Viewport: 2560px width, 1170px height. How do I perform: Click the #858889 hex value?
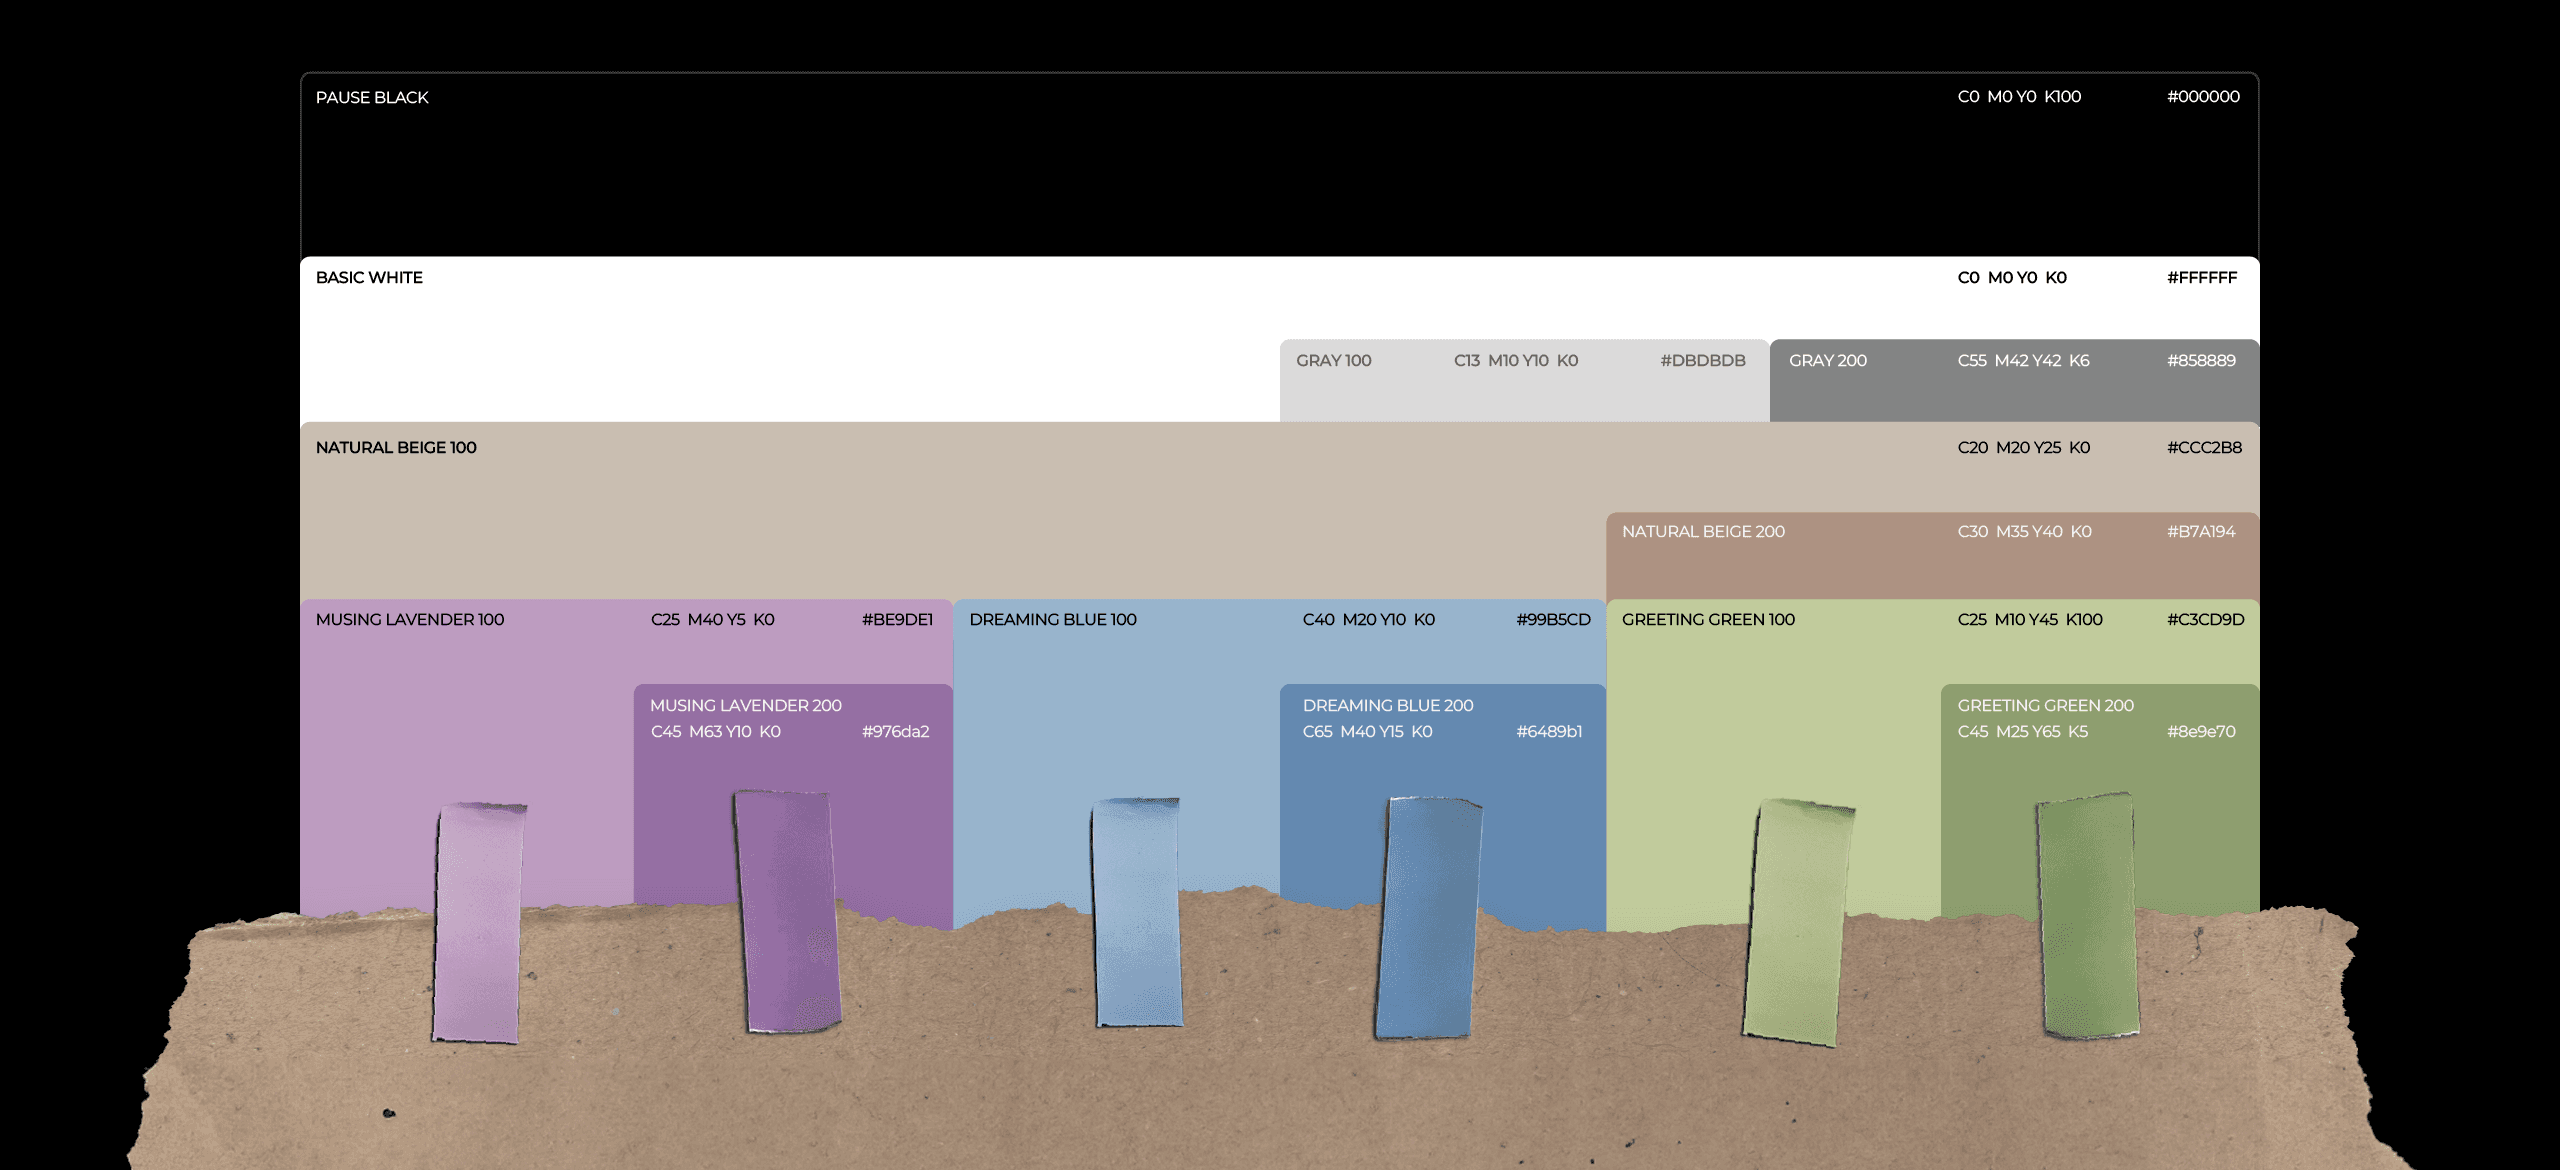[2201, 360]
